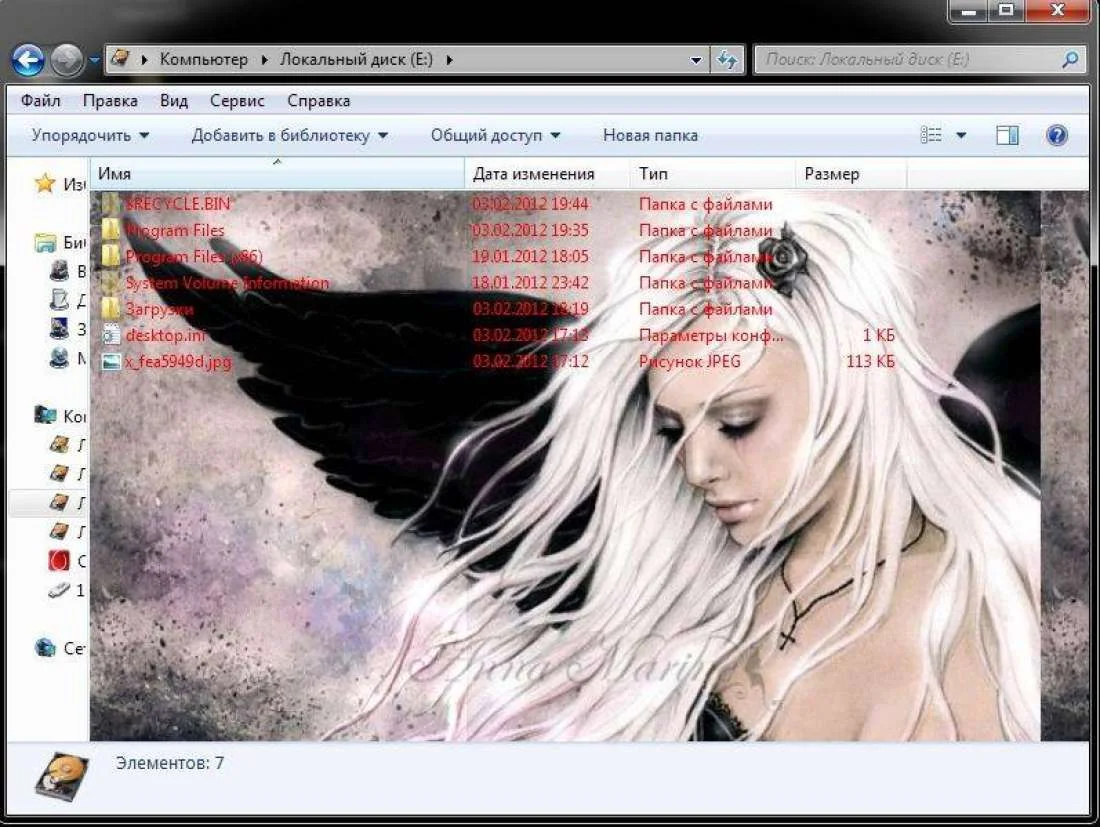Click the grey Forward arrow button
This screenshot has width=1100, height=827.
[x=67, y=60]
